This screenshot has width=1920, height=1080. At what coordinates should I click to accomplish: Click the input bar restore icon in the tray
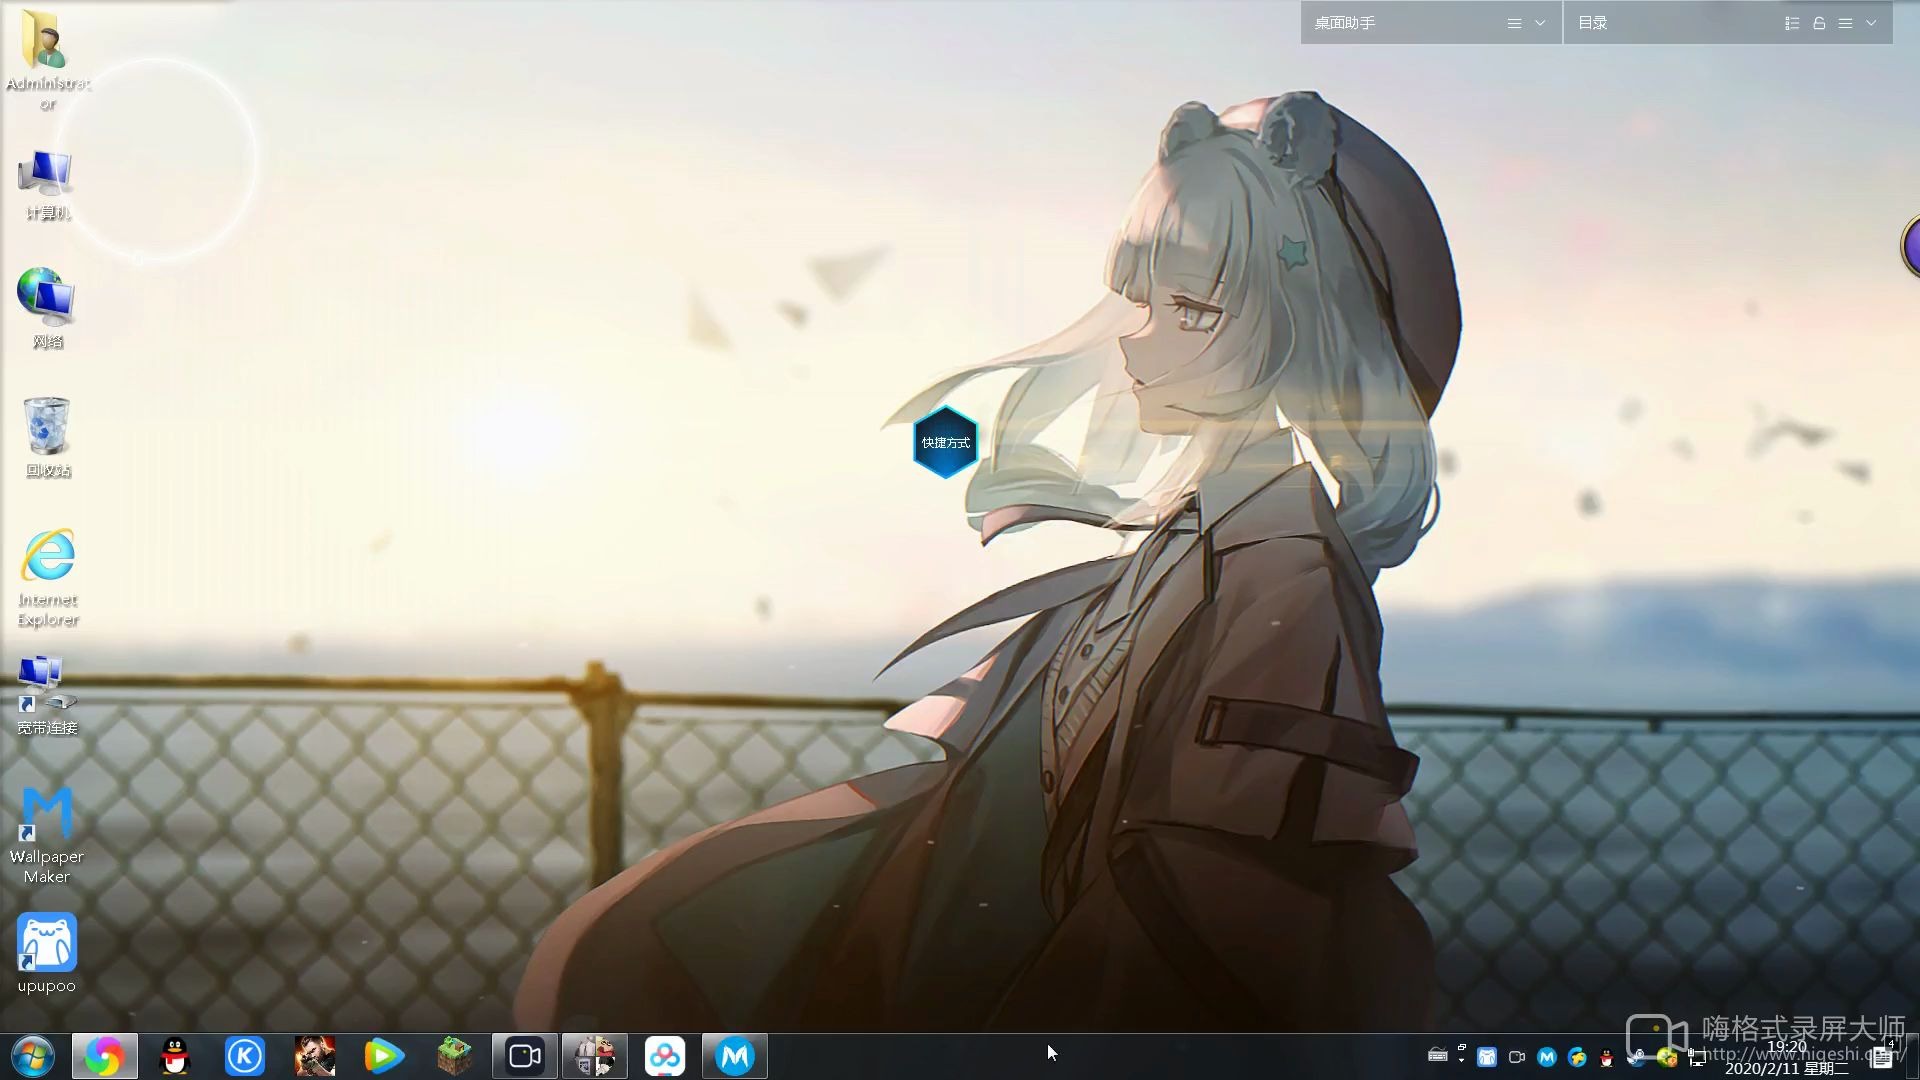(1462, 1048)
